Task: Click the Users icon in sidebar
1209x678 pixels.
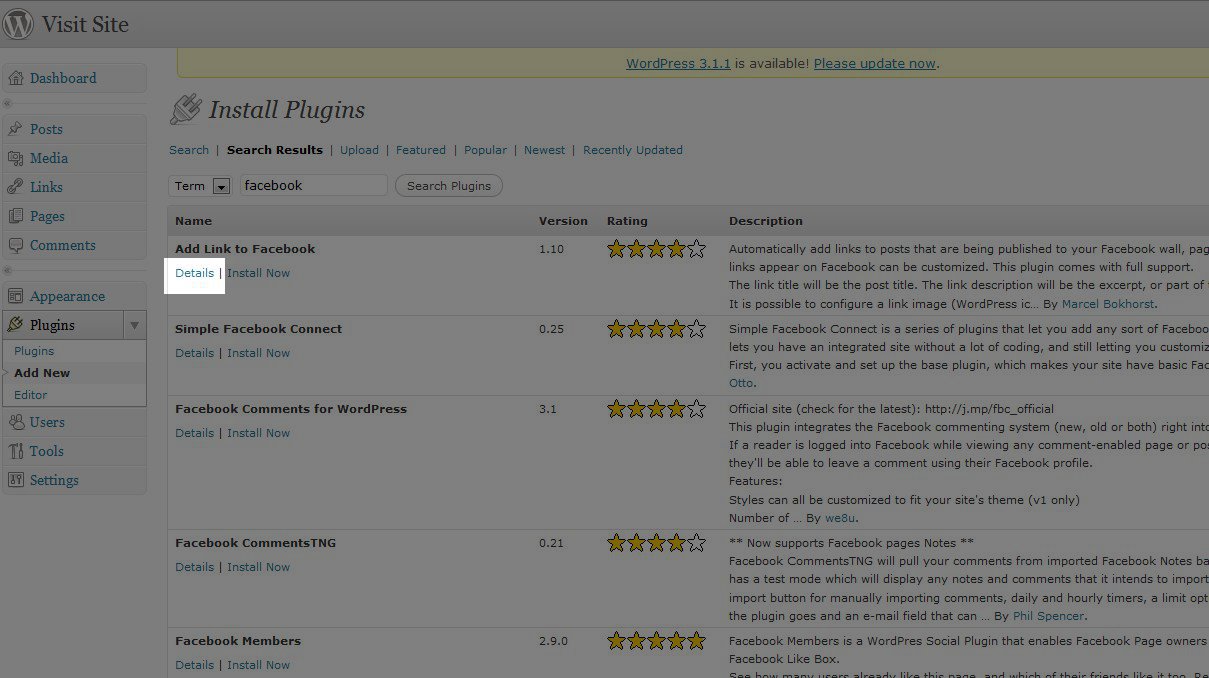Action: pos(16,422)
